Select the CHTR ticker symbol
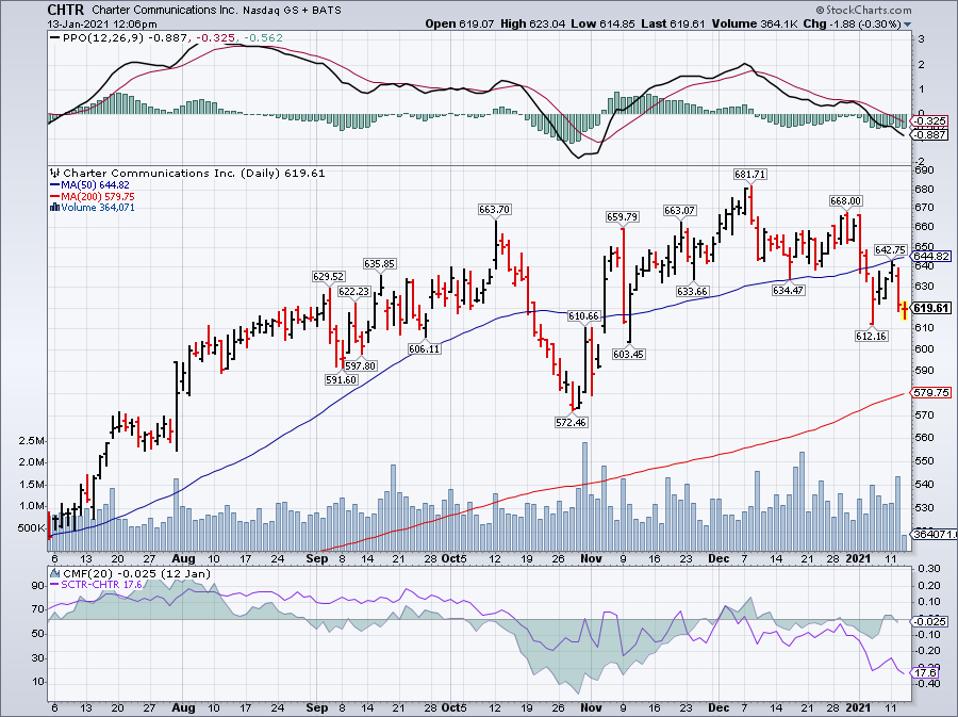Screen dimensions: 958x717 point(67,10)
